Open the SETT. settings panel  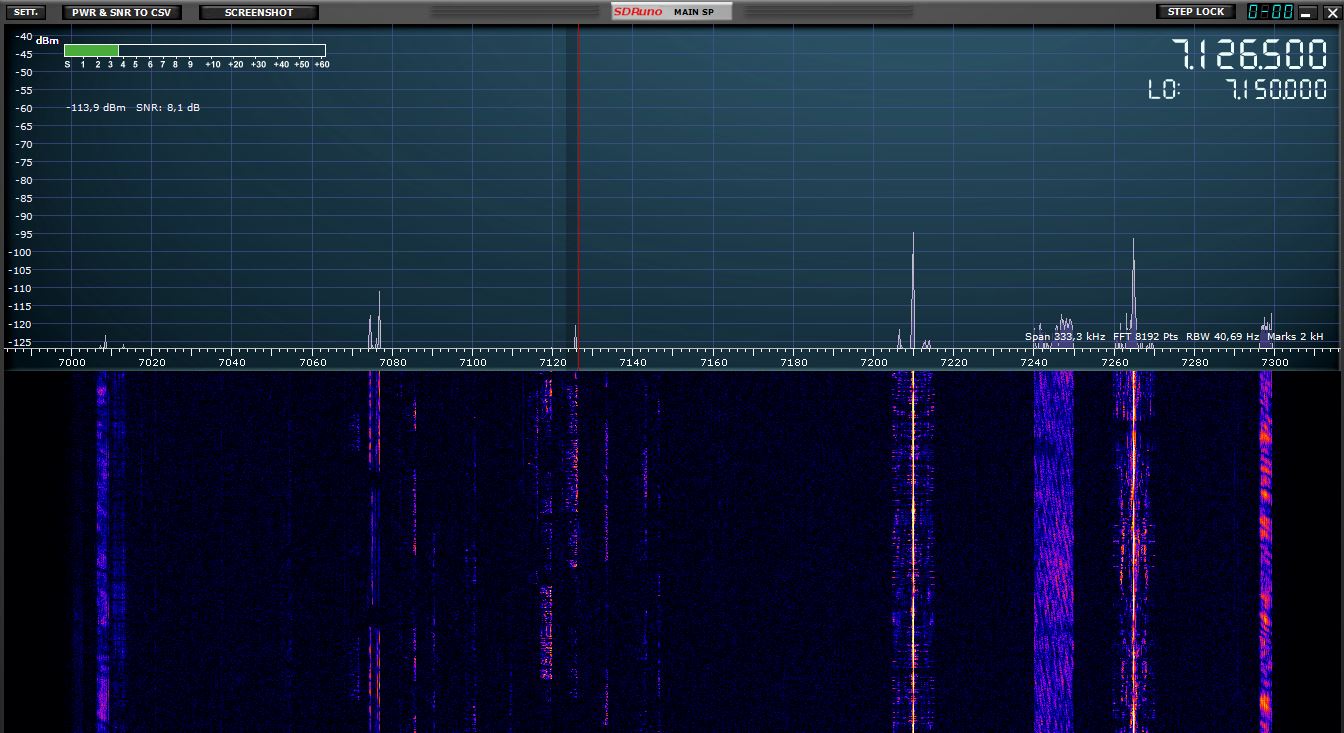click(28, 12)
